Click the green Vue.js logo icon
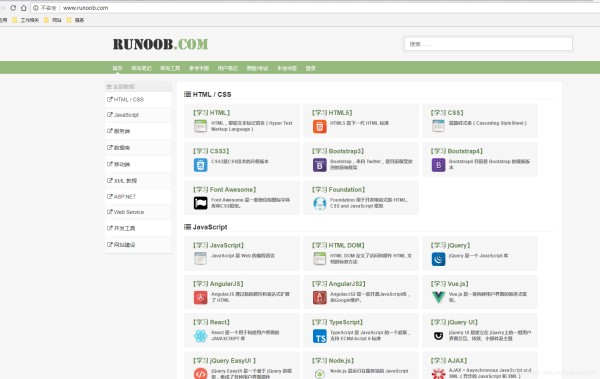 click(438, 297)
